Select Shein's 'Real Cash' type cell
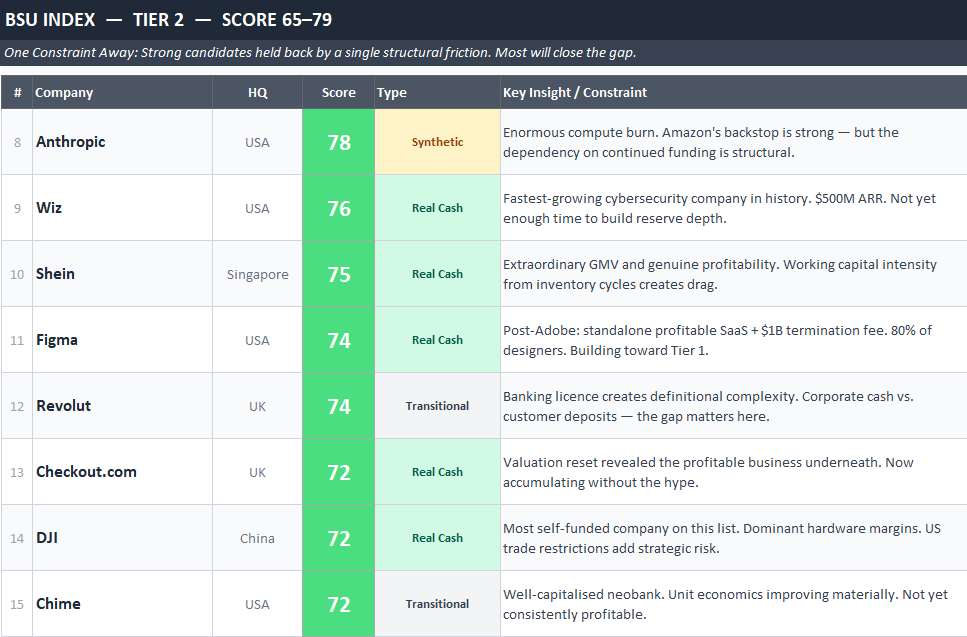 coord(437,274)
